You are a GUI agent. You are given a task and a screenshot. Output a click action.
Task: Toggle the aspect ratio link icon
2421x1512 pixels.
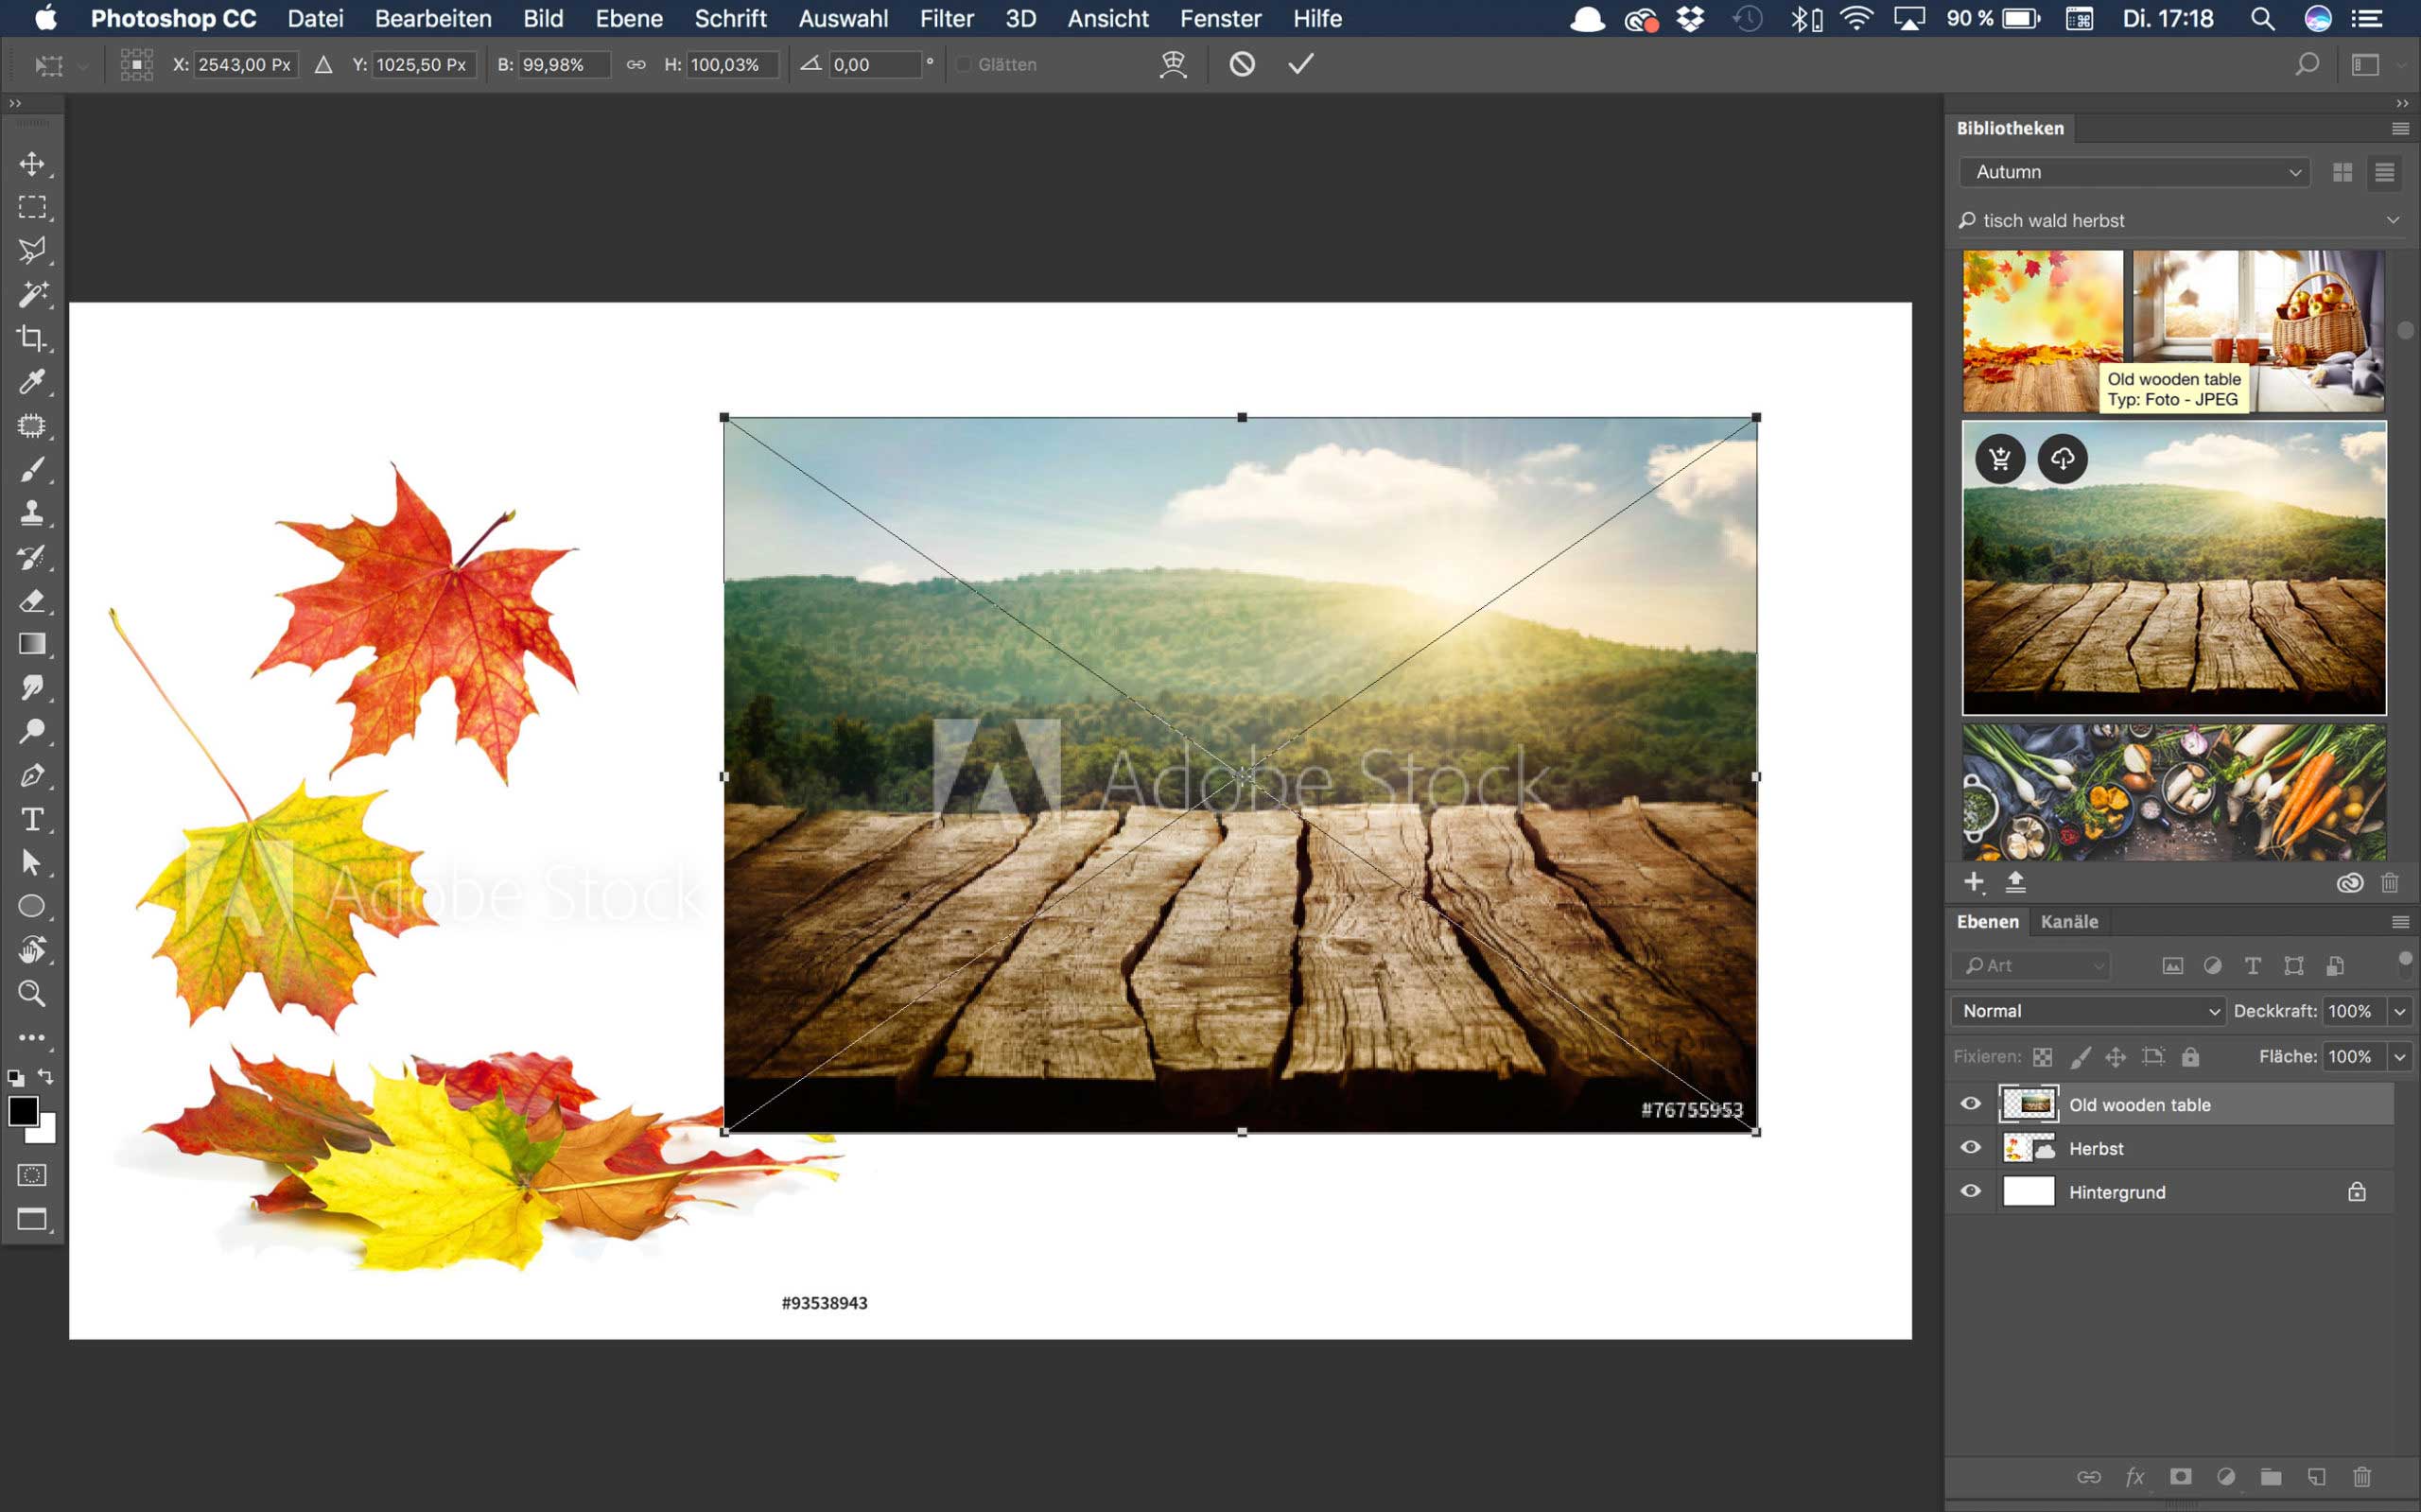636,64
